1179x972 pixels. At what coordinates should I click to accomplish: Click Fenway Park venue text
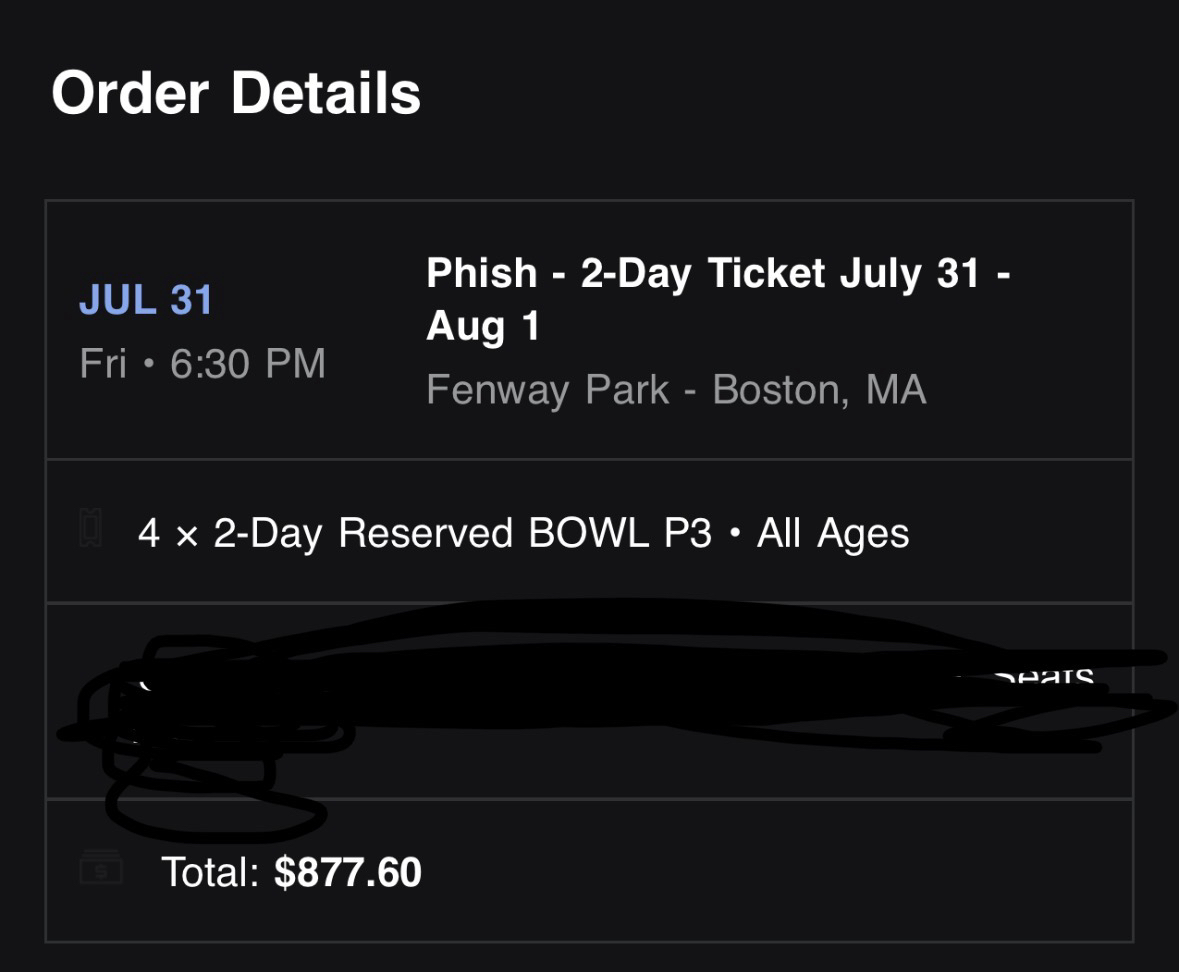[547, 390]
